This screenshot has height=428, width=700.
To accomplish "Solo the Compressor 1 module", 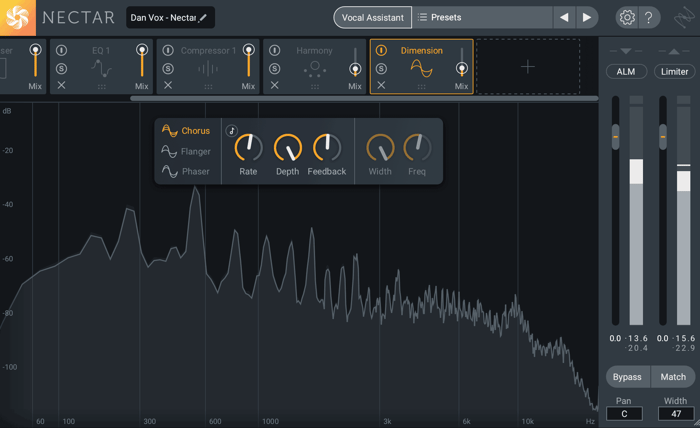I will pyautogui.click(x=168, y=69).
